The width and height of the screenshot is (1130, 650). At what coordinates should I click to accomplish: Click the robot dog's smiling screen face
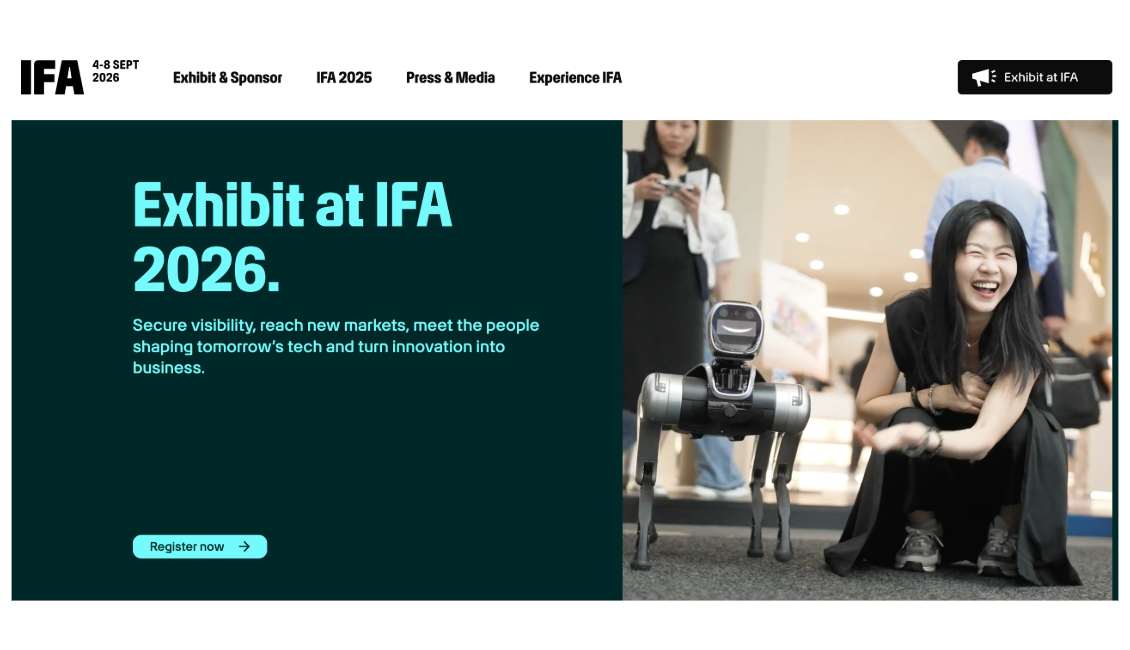pyautogui.click(x=735, y=328)
